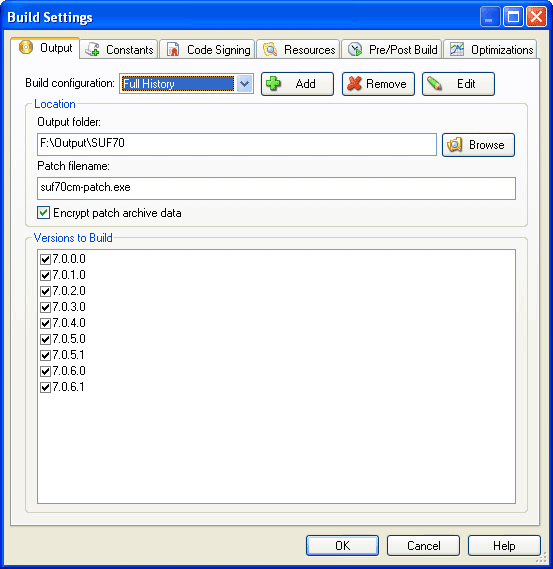Uncheck version 7.0.0.0
Image resolution: width=553 pixels, height=569 pixels.
45,259
